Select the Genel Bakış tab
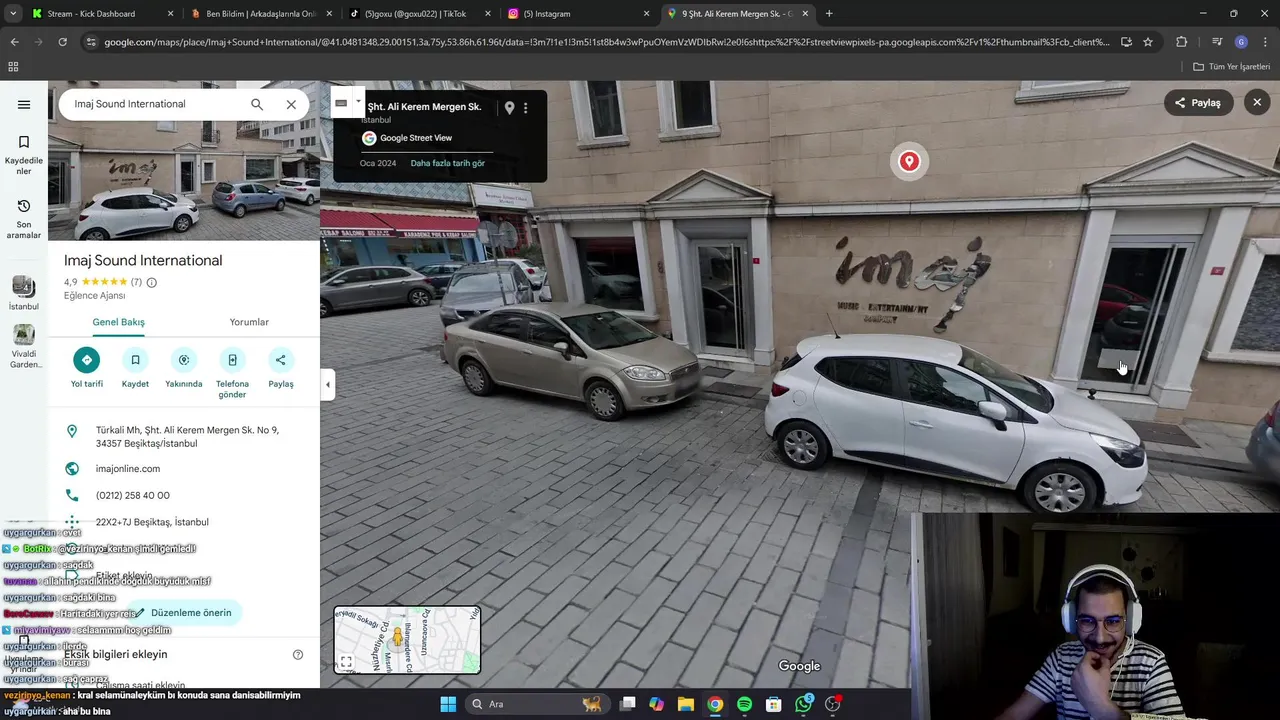The image size is (1280, 720). tap(119, 322)
